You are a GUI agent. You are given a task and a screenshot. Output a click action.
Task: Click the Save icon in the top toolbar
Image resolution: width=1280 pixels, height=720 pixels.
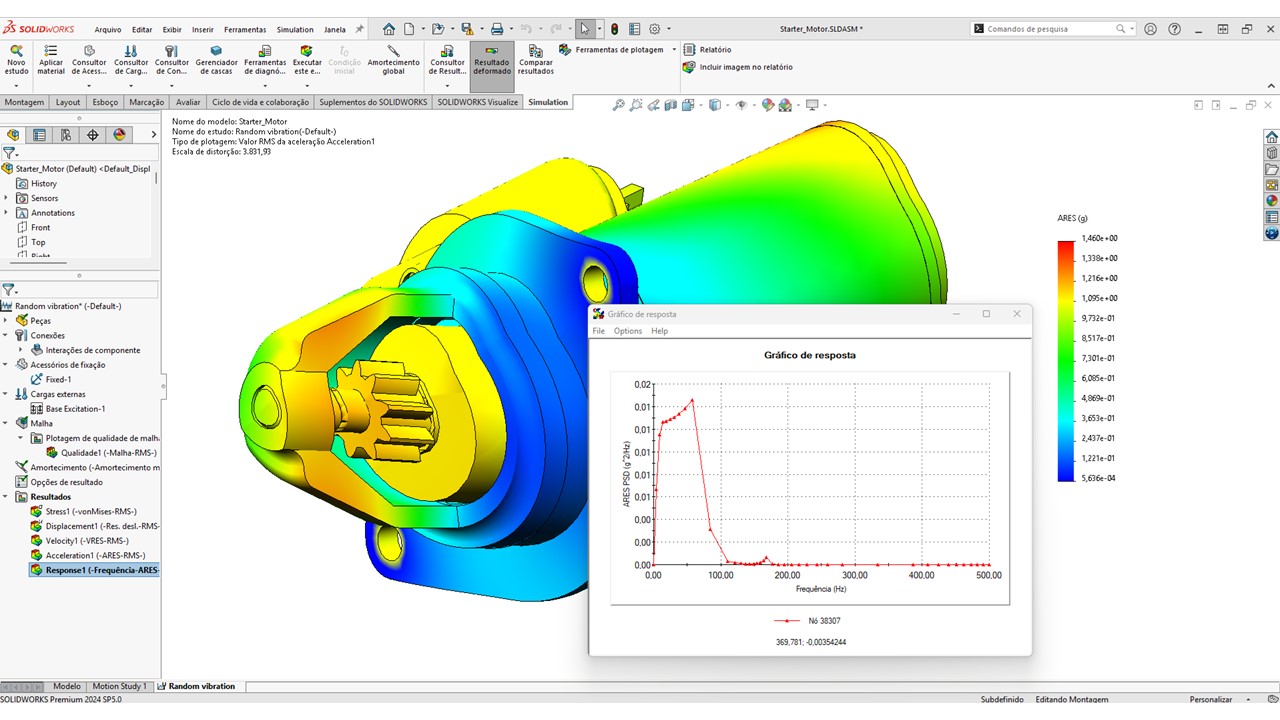point(467,29)
